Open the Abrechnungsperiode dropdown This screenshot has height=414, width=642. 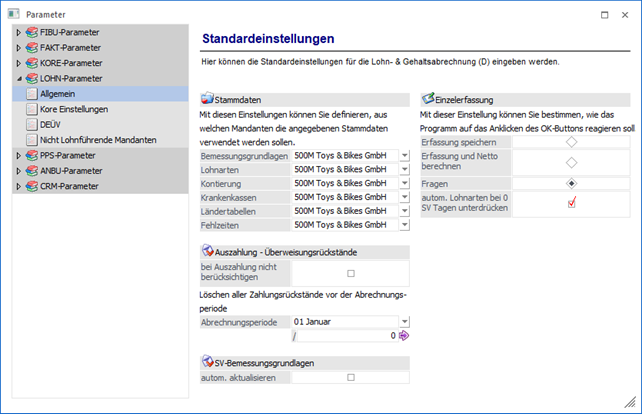[404, 322]
